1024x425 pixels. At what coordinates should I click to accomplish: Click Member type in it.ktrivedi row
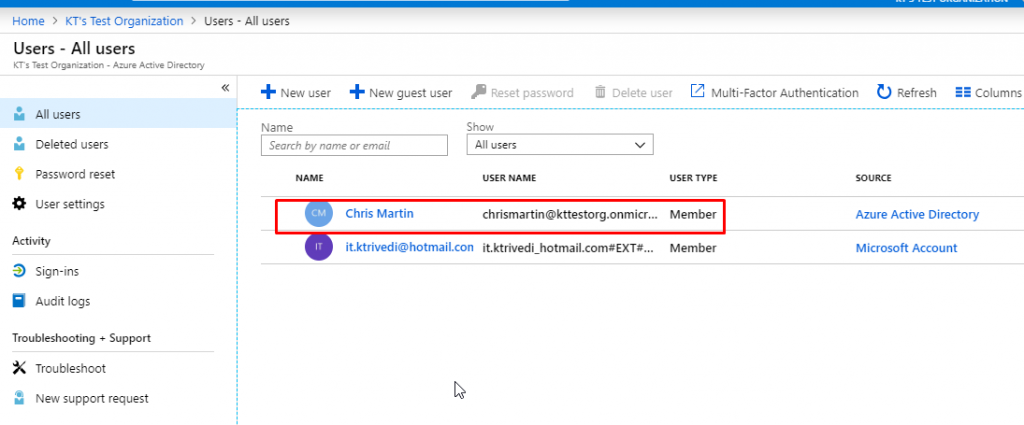click(693, 248)
